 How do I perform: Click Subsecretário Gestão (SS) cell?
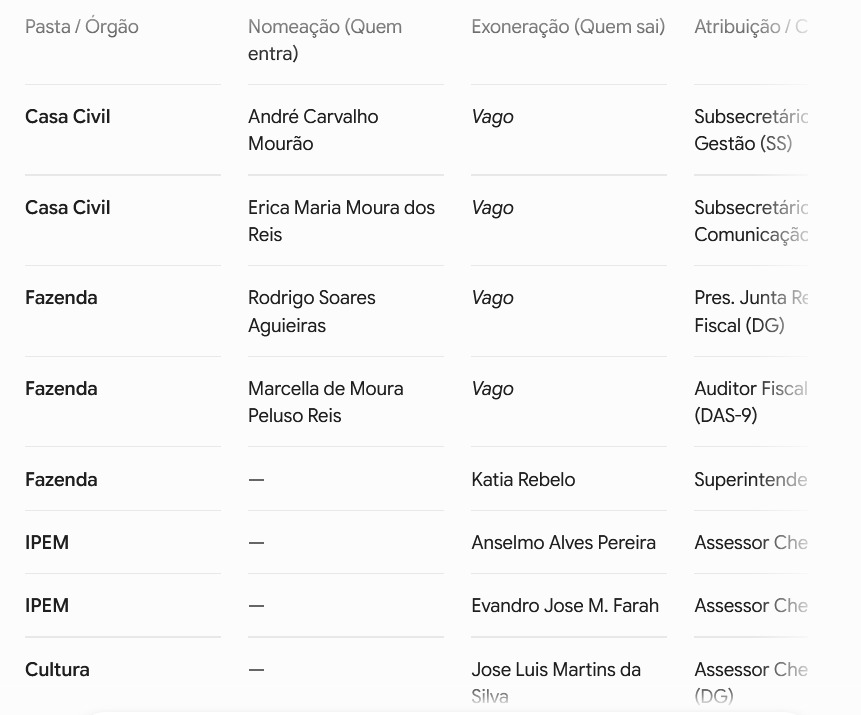click(x=750, y=130)
